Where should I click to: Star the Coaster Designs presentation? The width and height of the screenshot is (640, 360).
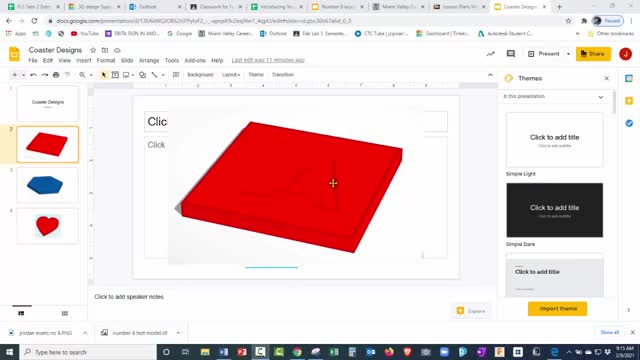(93, 50)
